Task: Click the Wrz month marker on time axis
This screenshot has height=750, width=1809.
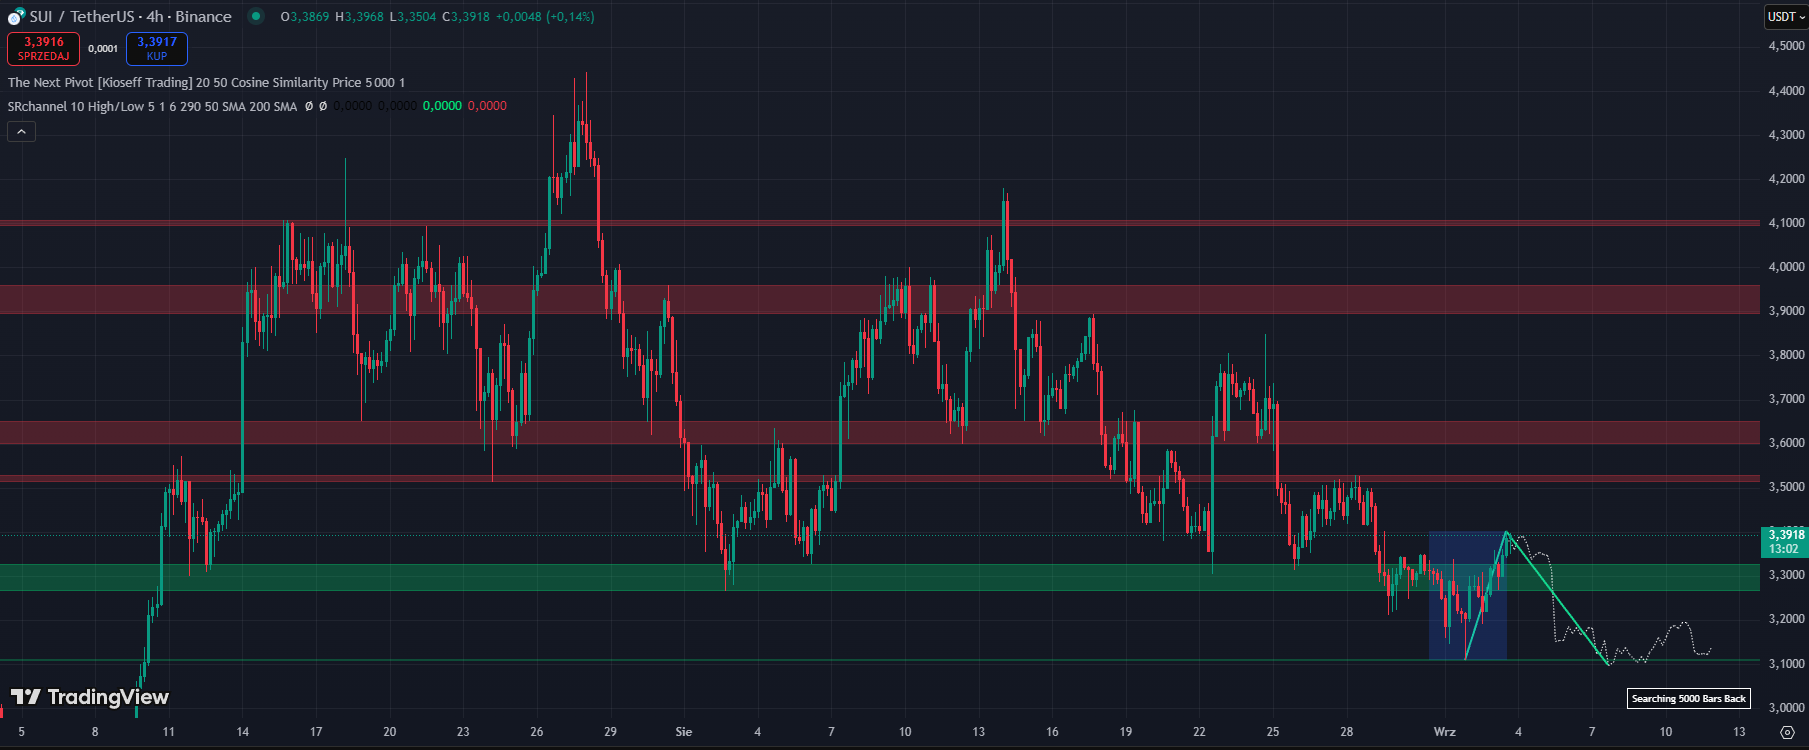Action: (x=1444, y=732)
